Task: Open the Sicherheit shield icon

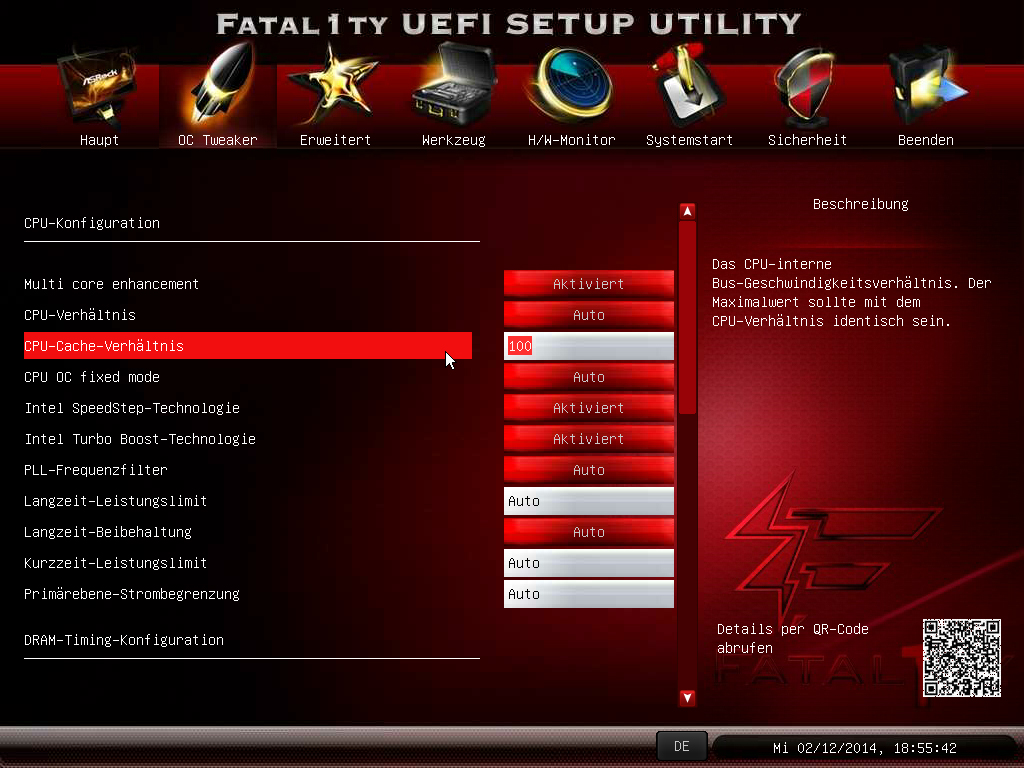Action: 807,86
